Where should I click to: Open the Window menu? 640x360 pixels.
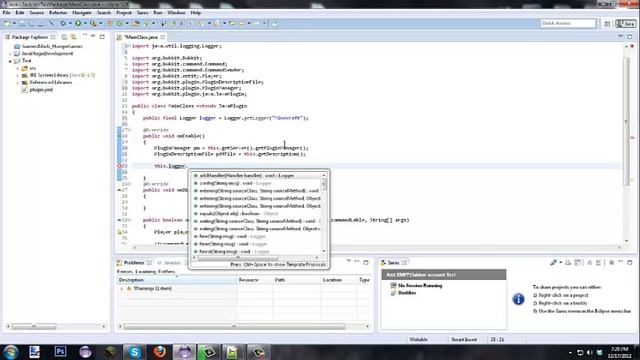click(x=176, y=13)
